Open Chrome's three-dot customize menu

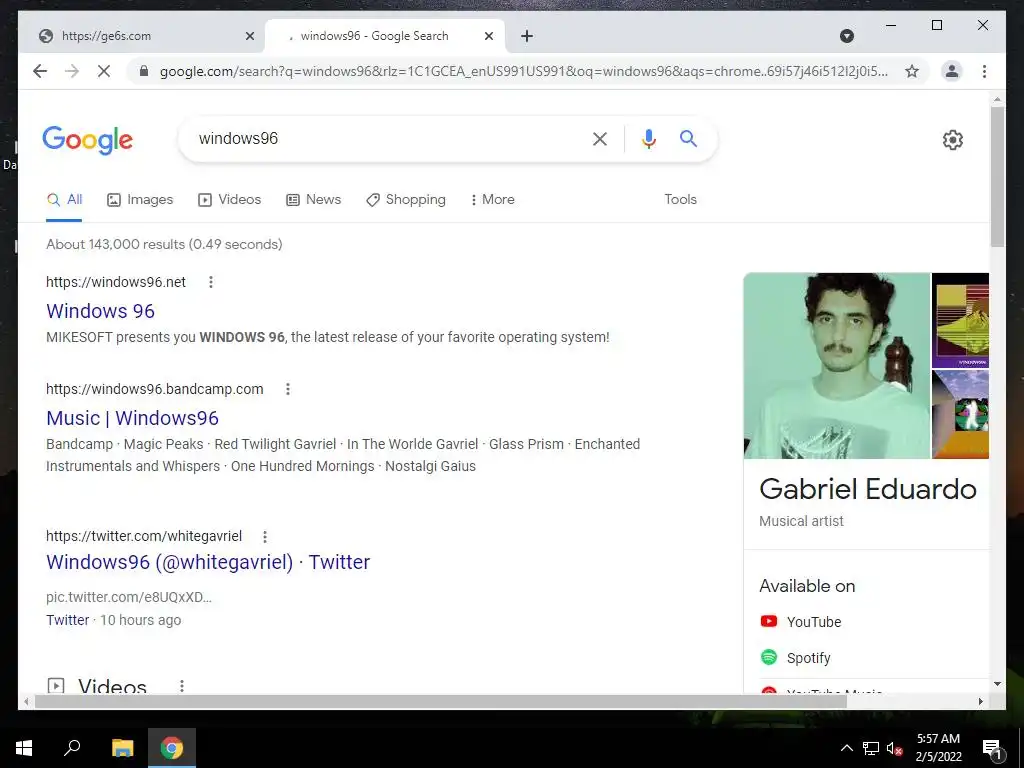pos(984,71)
